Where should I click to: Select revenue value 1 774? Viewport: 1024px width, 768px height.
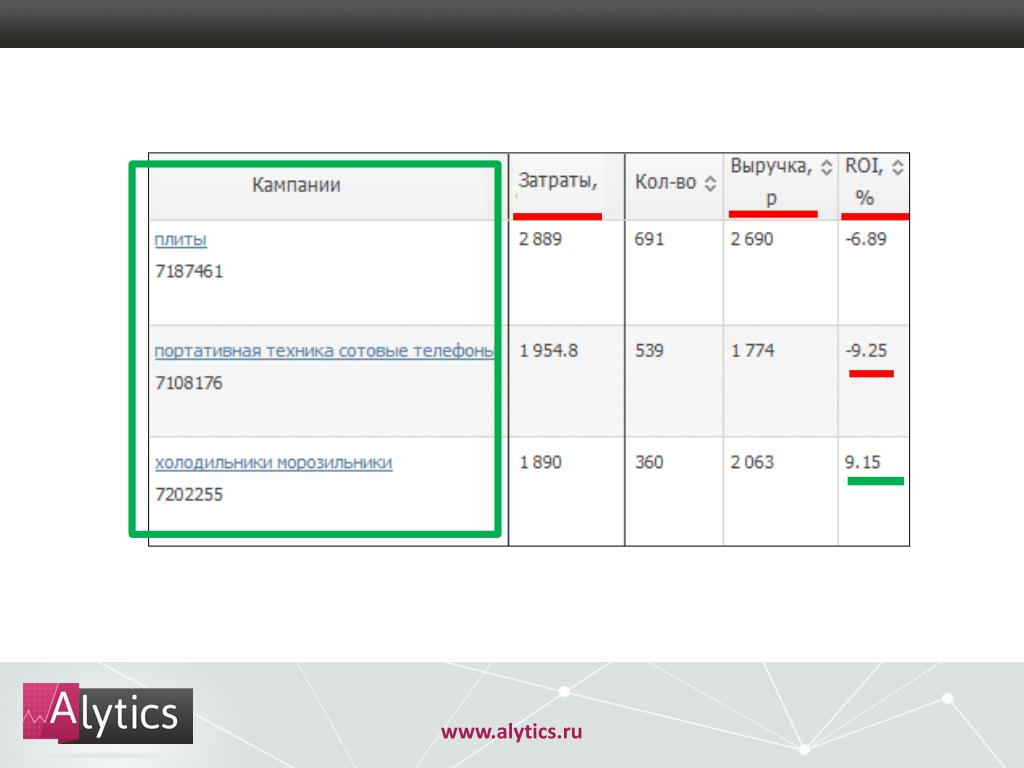click(752, 351)
